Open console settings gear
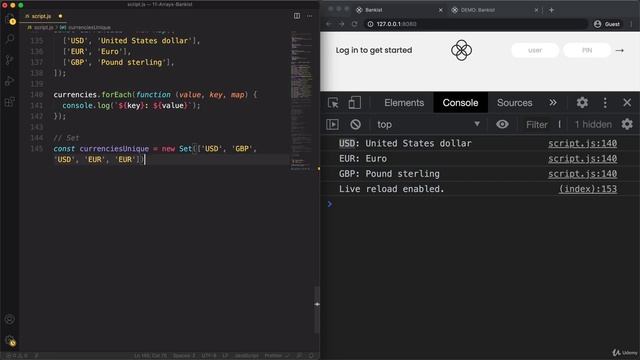Screen dimensions: 640x360 coord(627,124)
